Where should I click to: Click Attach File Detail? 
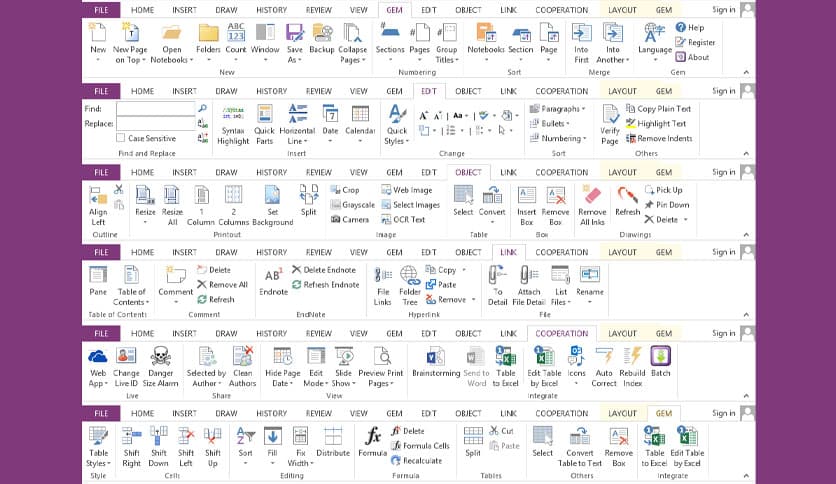528,286
